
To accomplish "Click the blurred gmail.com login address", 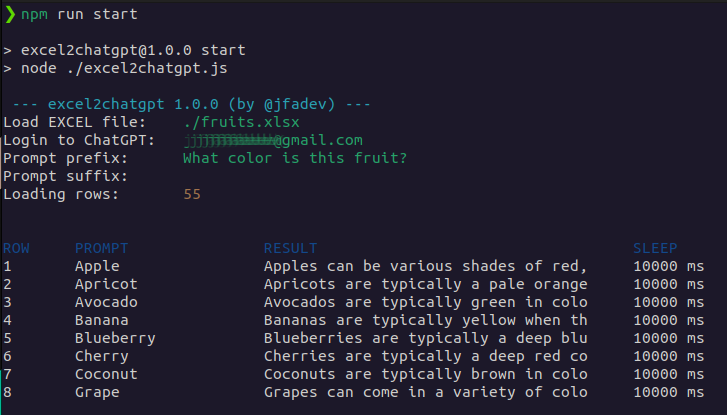I will [x=273, y=140].
